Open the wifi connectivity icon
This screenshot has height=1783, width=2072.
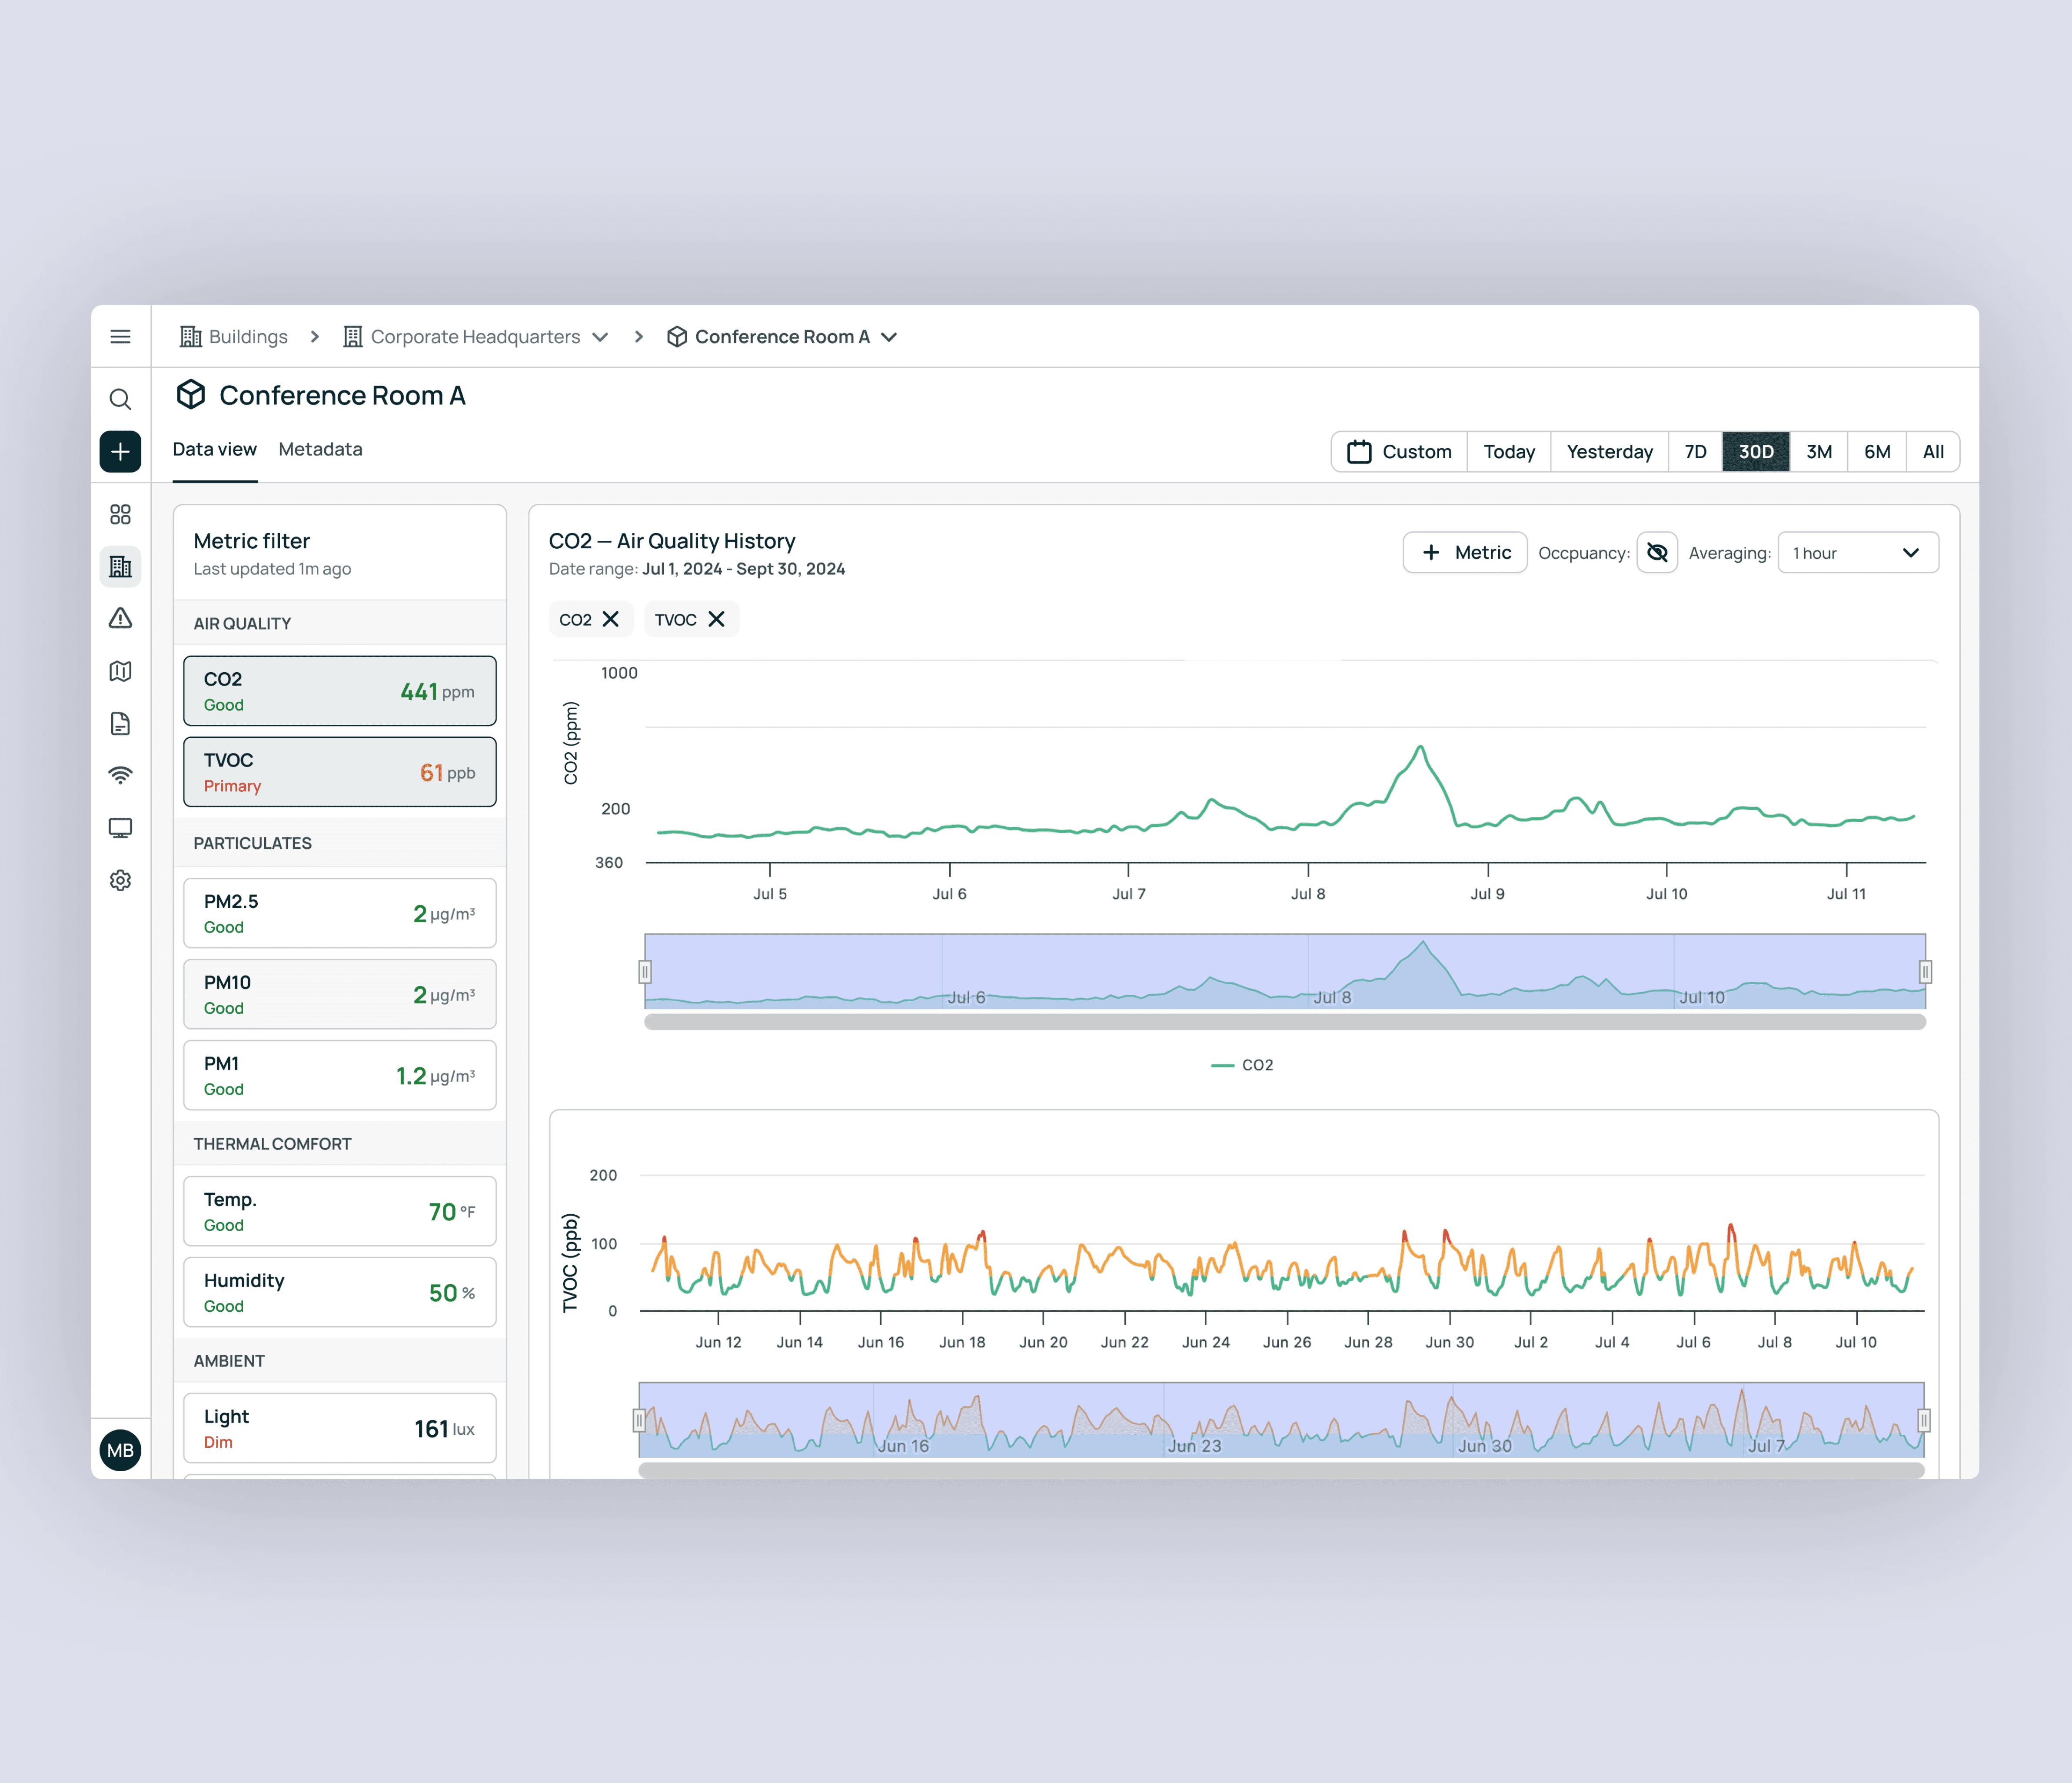[120, 775]
